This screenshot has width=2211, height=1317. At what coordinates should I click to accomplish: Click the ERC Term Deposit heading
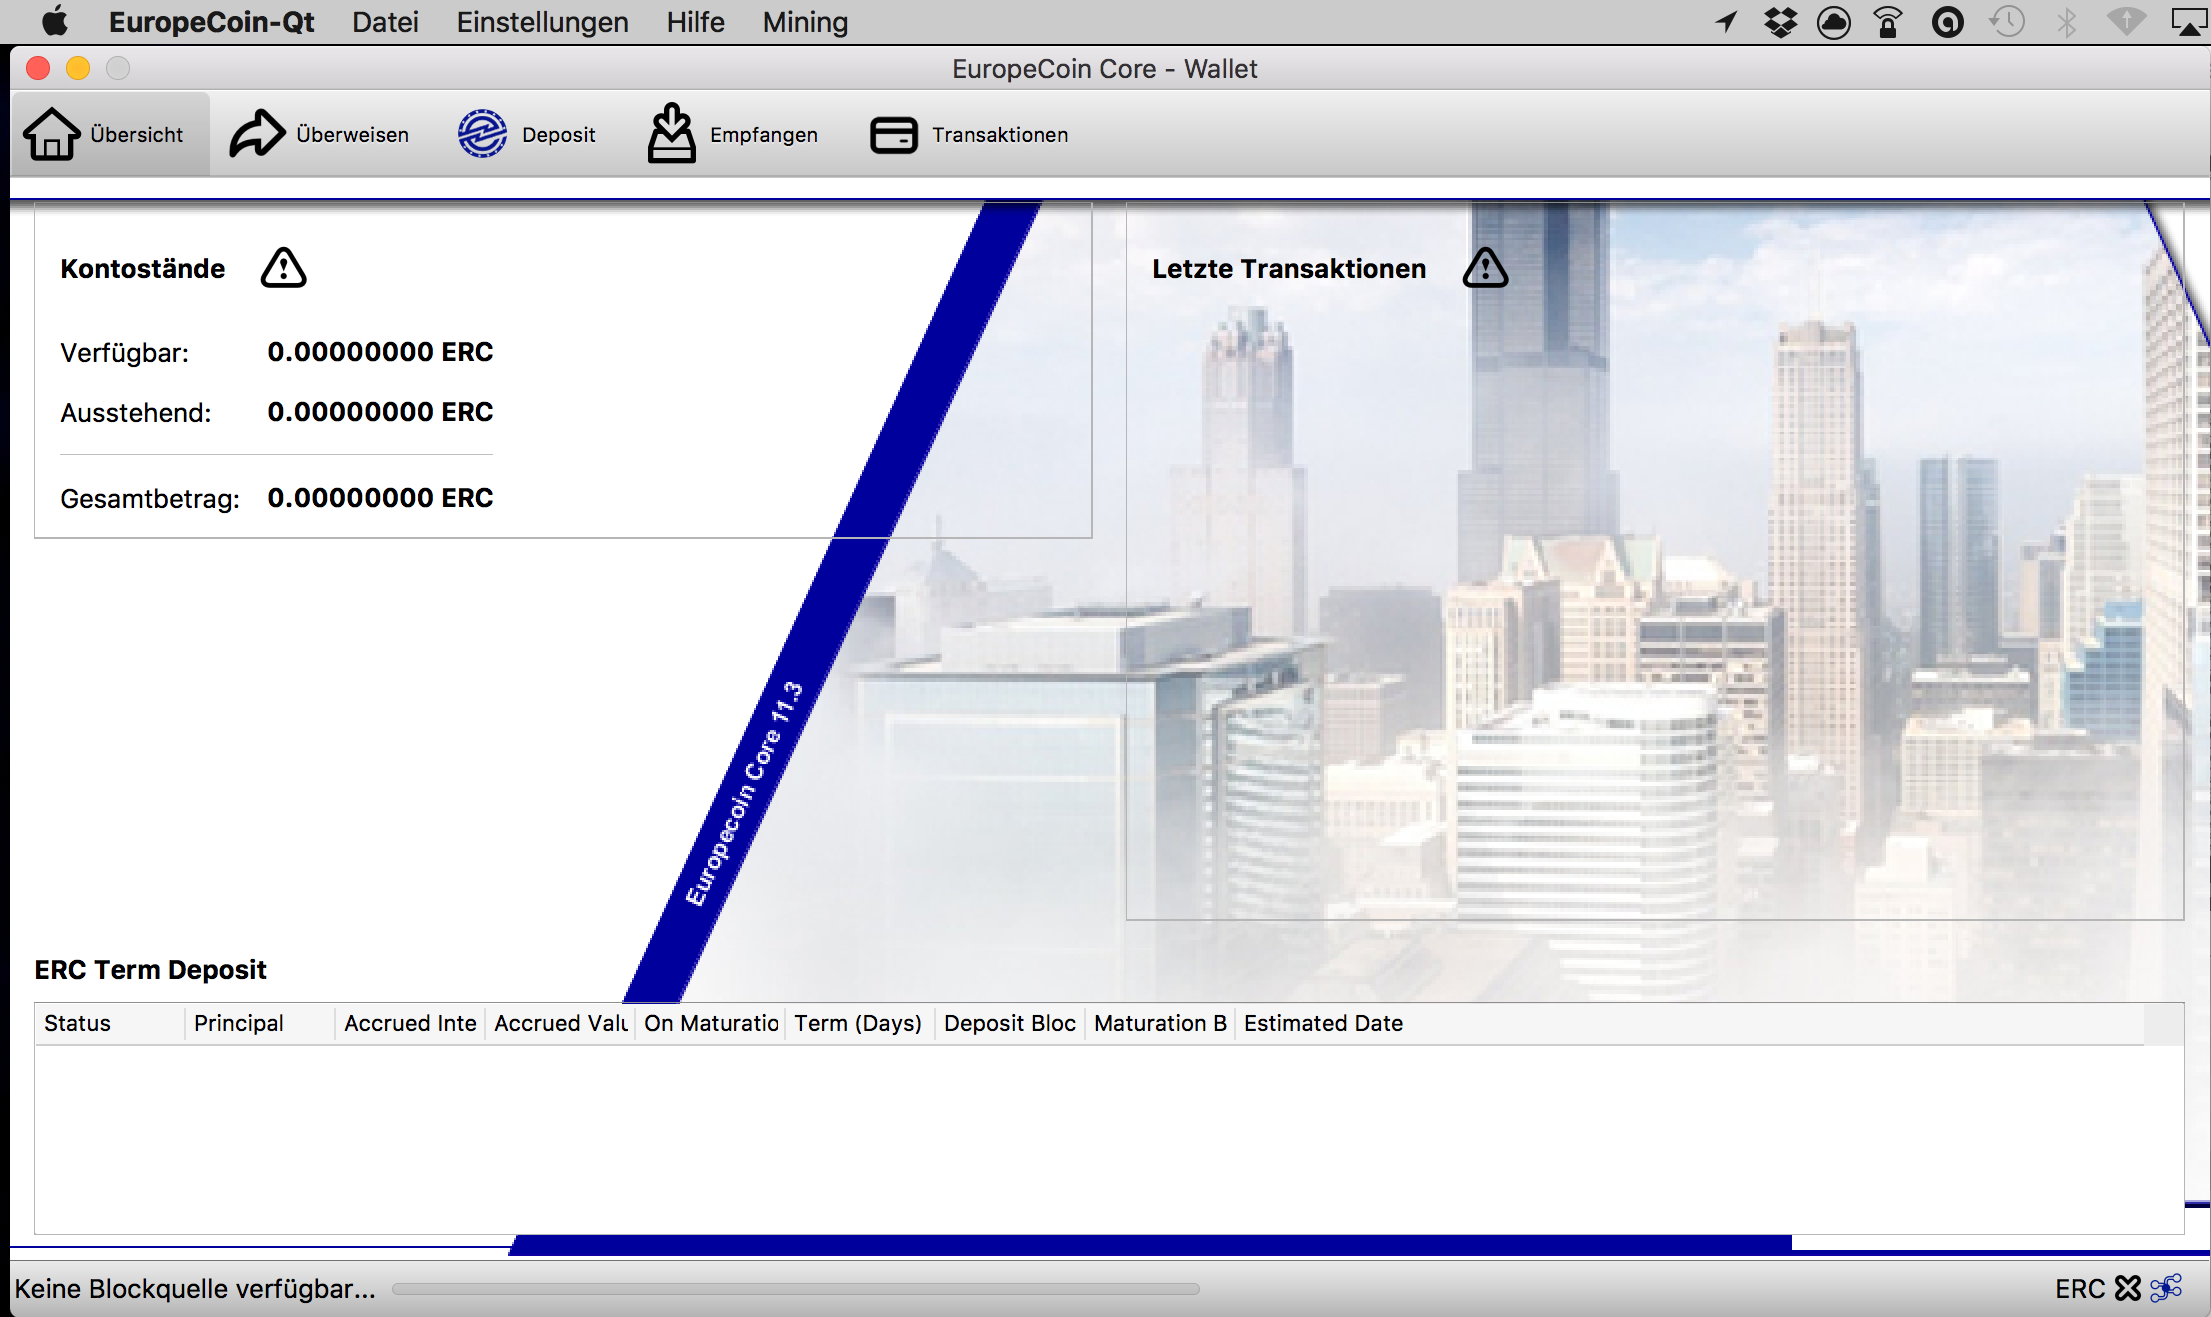(150, 970)
